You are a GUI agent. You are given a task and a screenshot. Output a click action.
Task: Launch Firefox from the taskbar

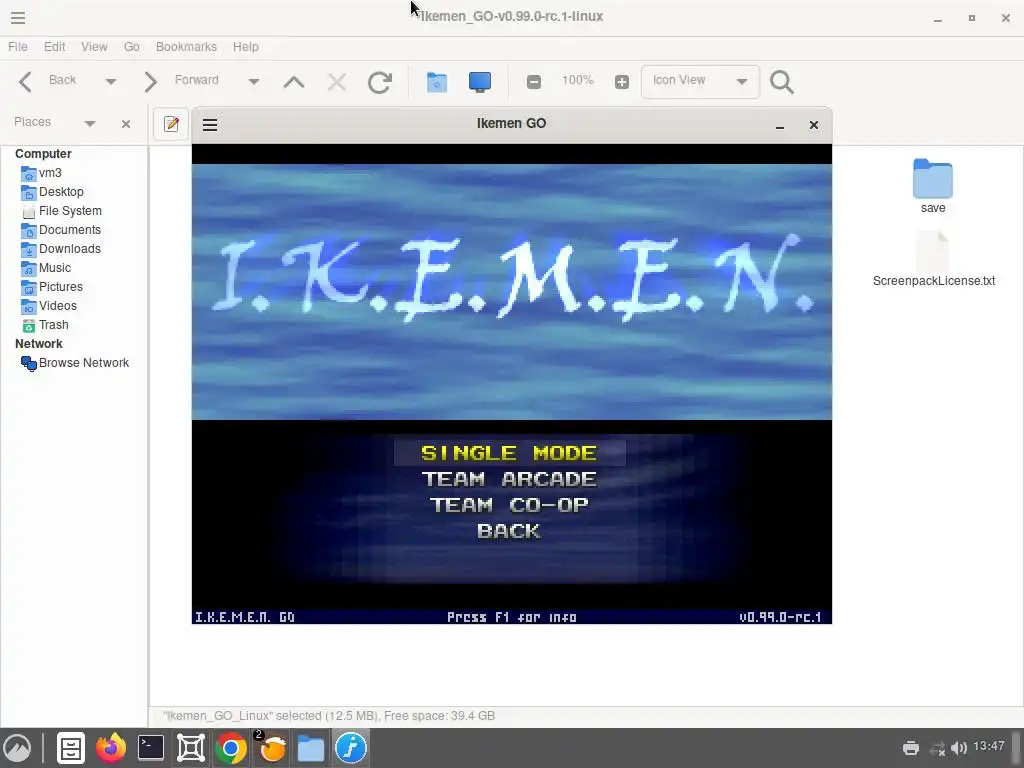[110, 748]
